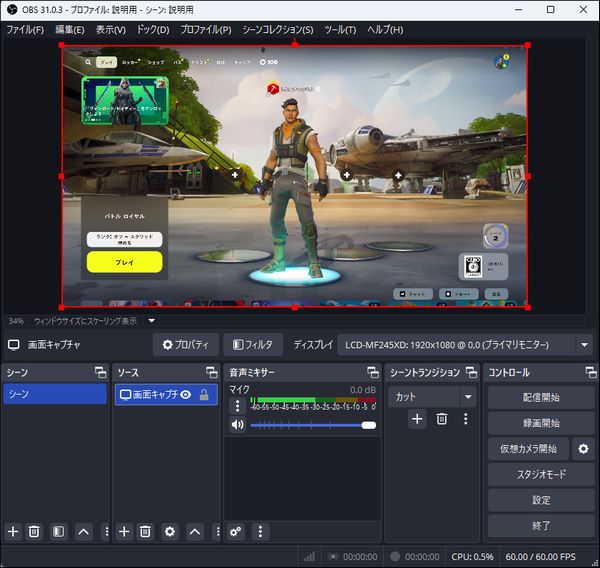Click 画面キャプチャ label in source toolbar

54,345
